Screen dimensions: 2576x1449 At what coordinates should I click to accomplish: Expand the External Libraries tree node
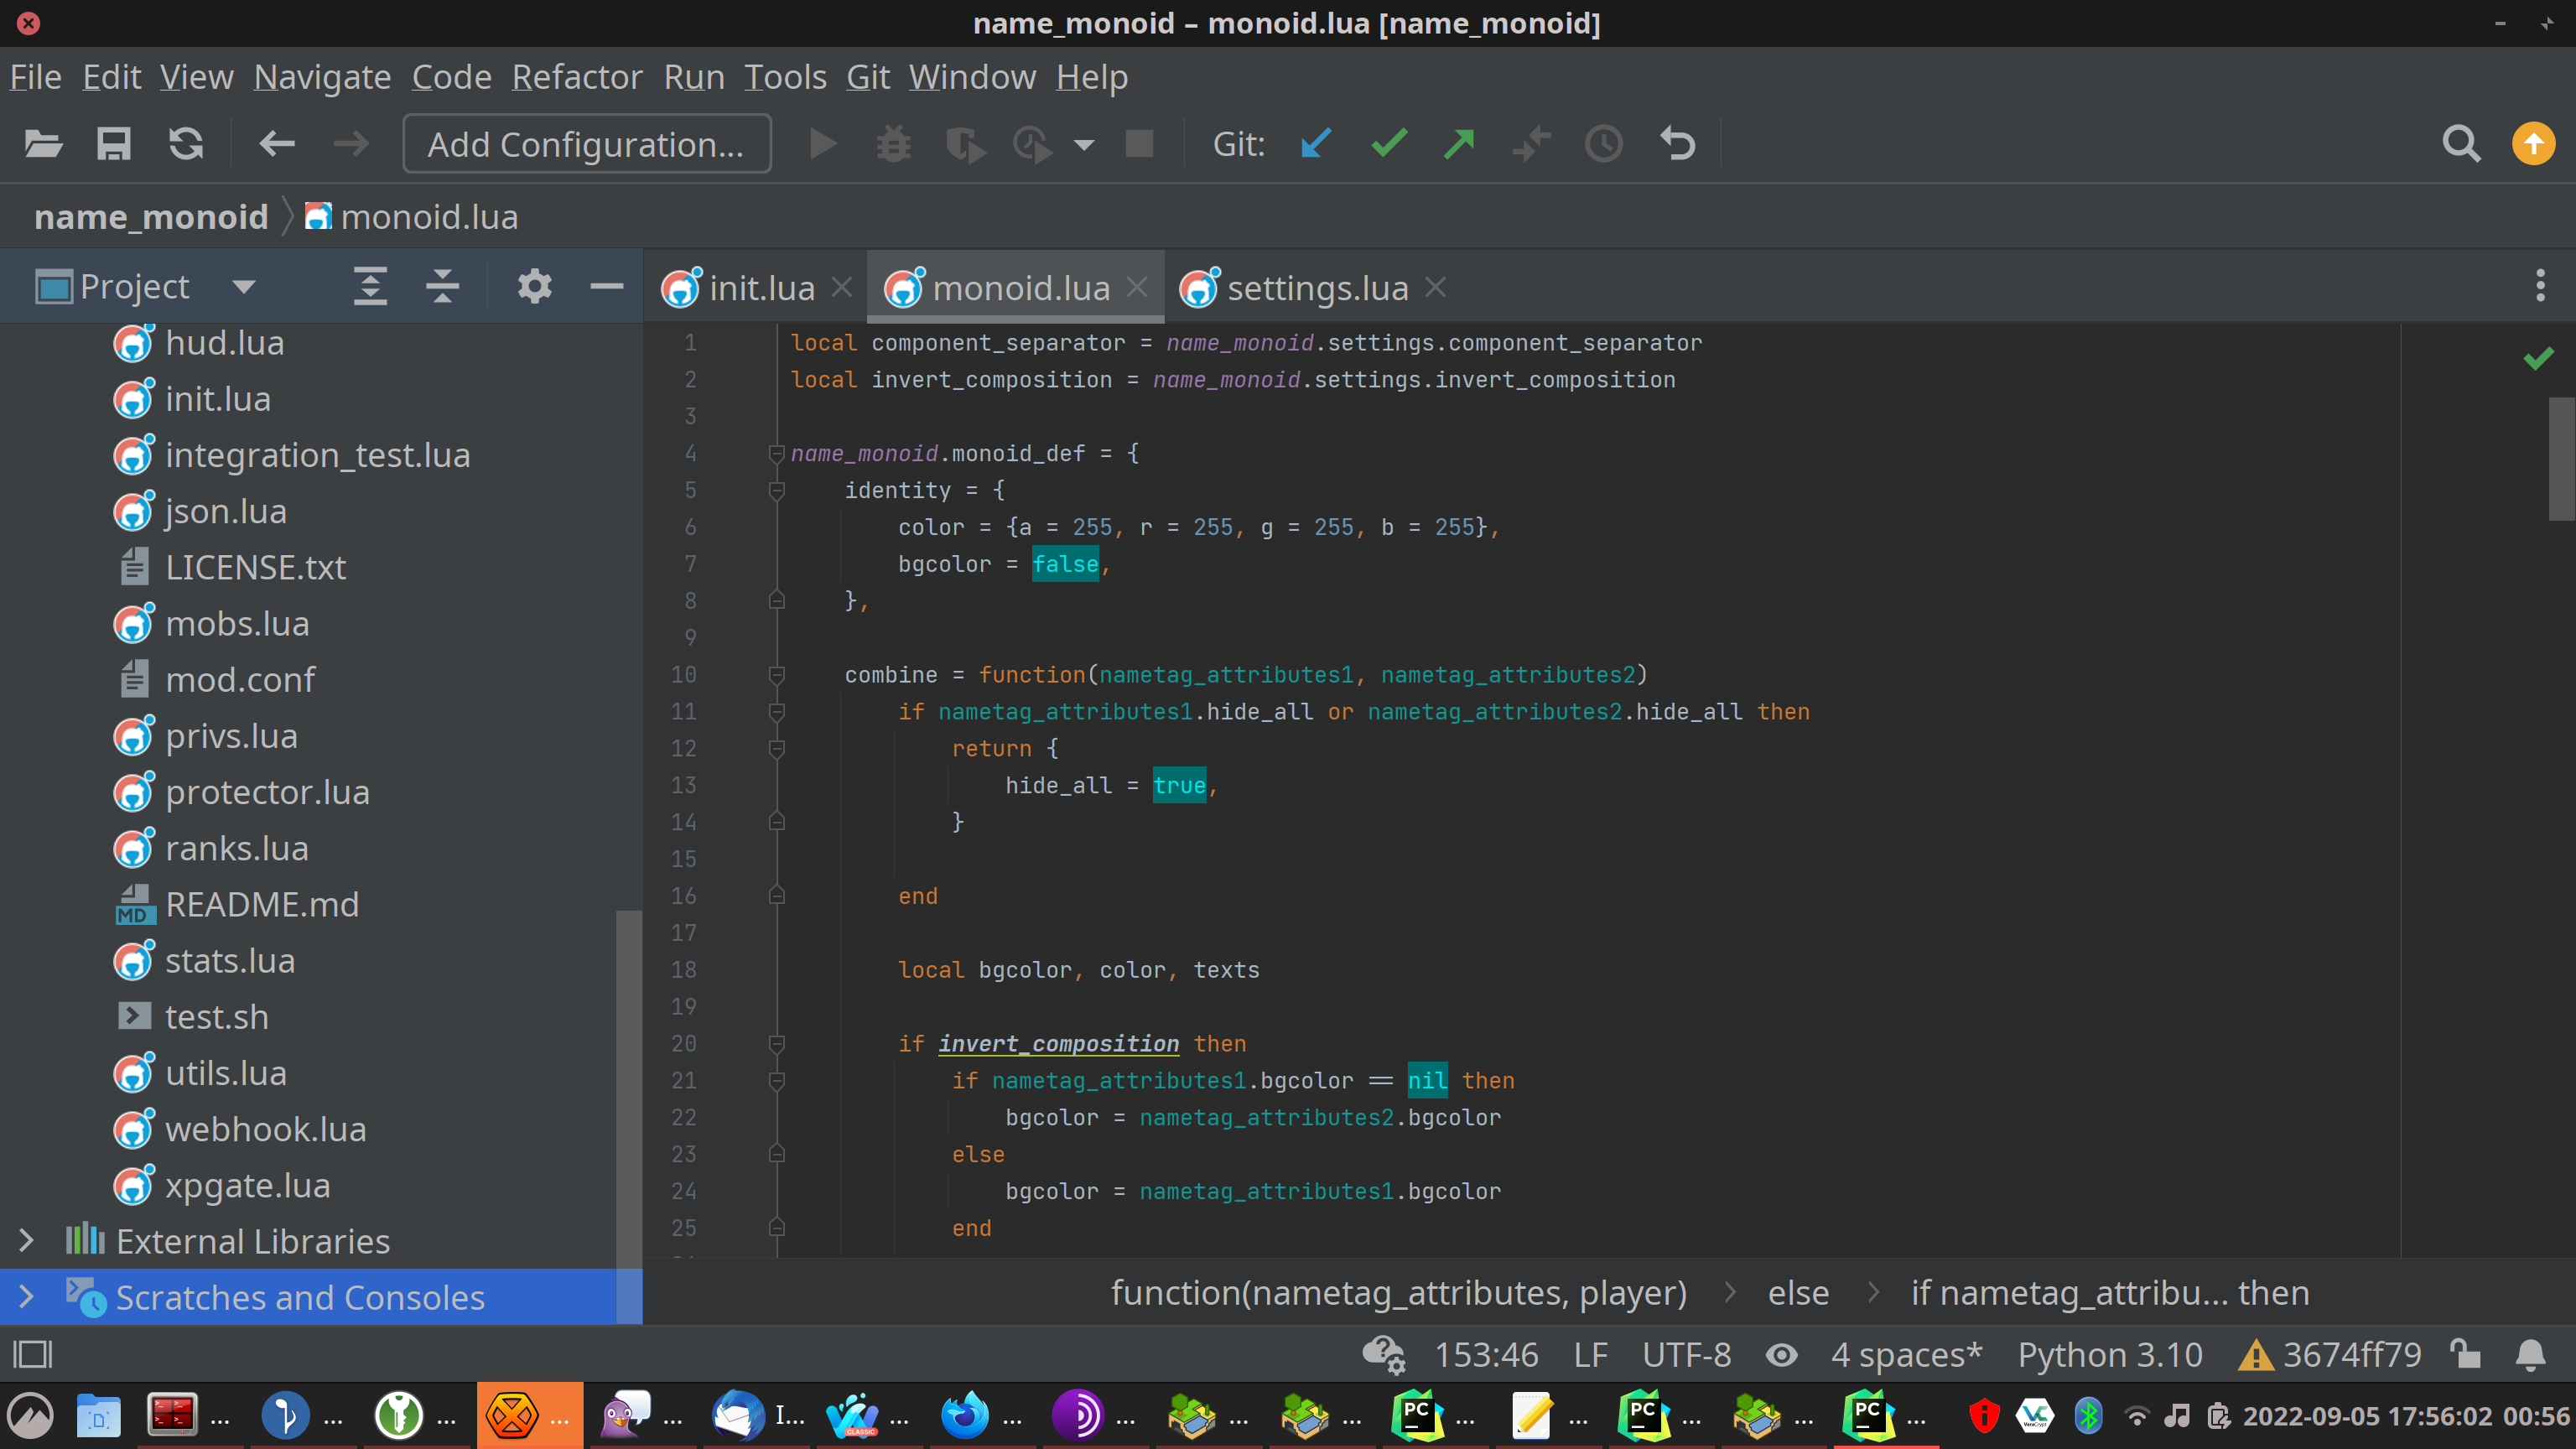tap(27, 1241)
